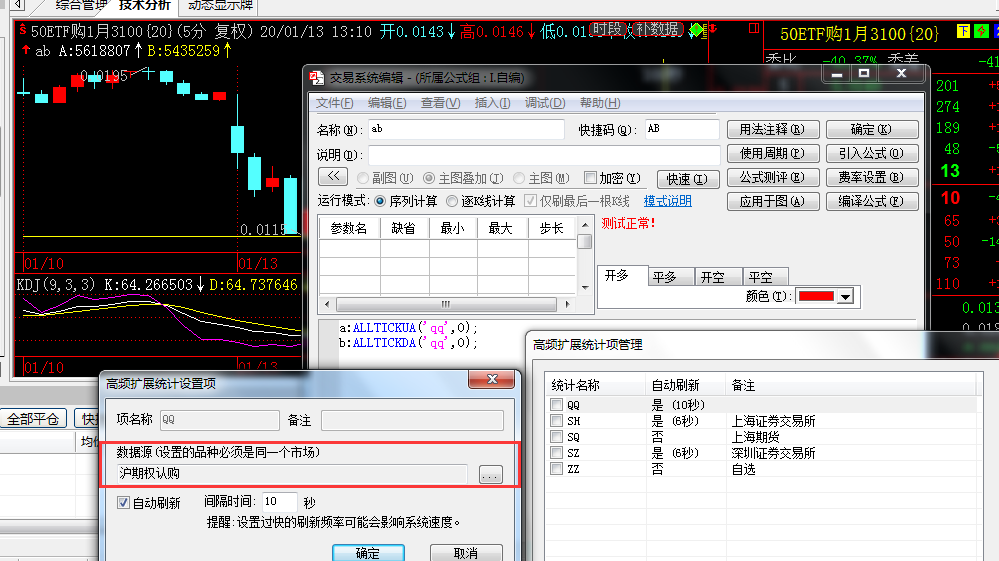Select 逐K线计算 run mode

[452, 201]
